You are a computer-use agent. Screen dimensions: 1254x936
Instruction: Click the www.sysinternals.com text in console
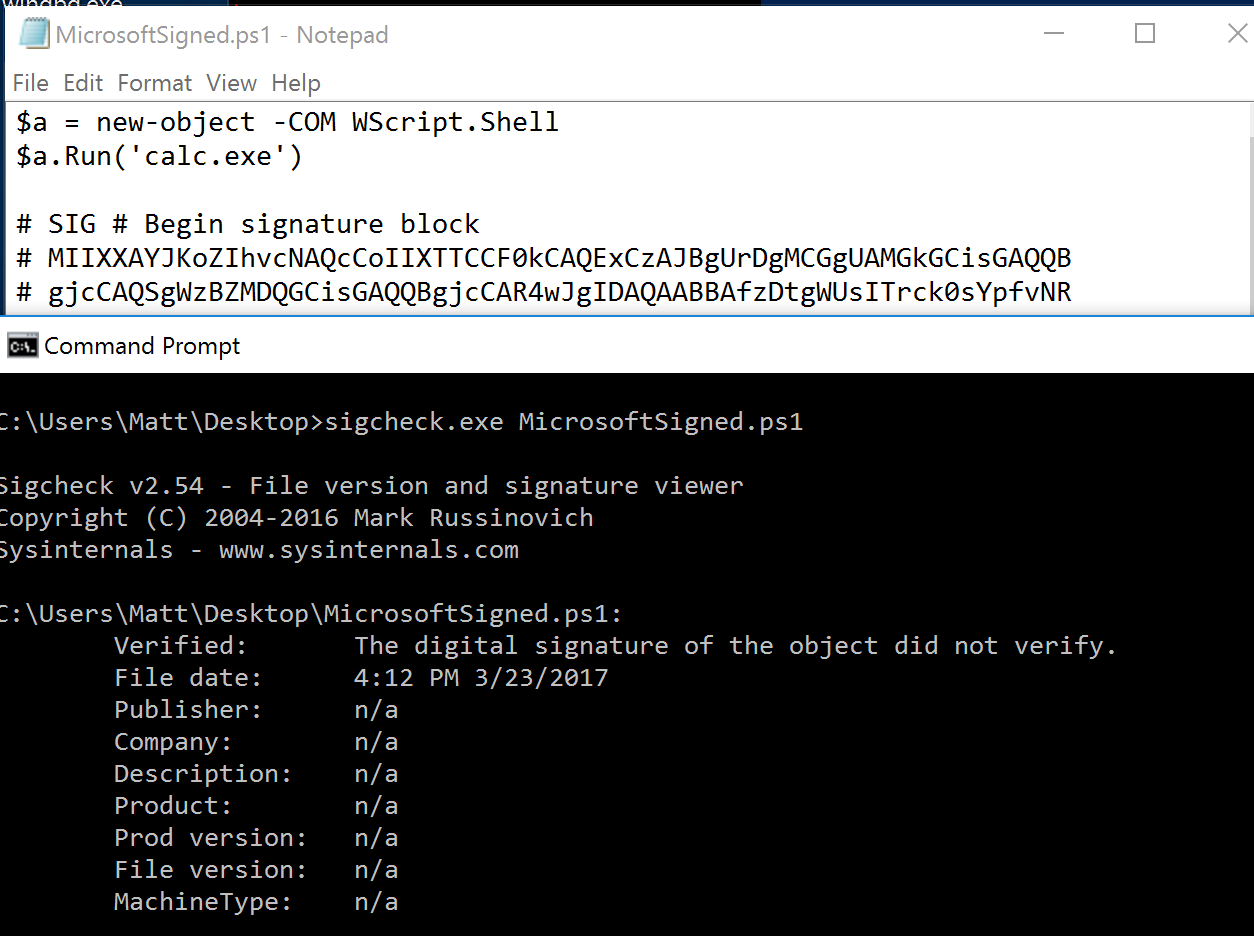[368, 550]
